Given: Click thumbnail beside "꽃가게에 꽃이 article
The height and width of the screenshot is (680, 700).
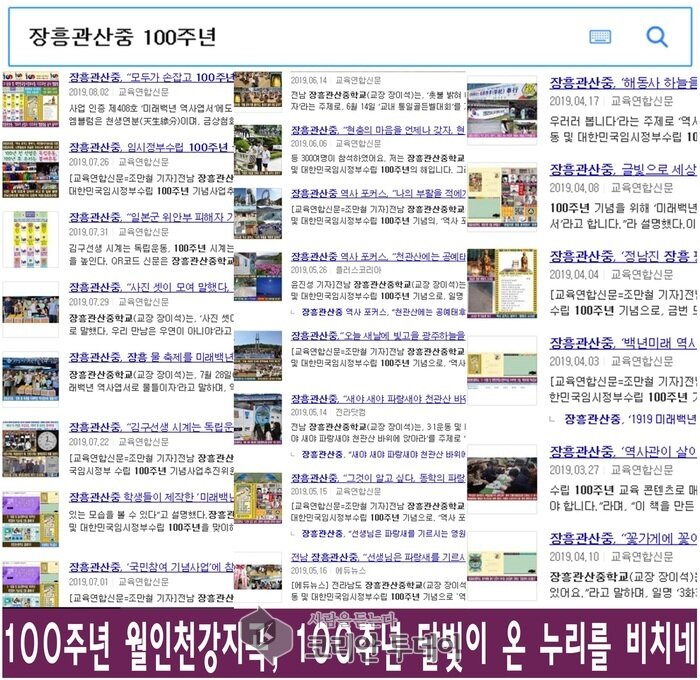Looking at the screenshot, I should tap(502, 565).
